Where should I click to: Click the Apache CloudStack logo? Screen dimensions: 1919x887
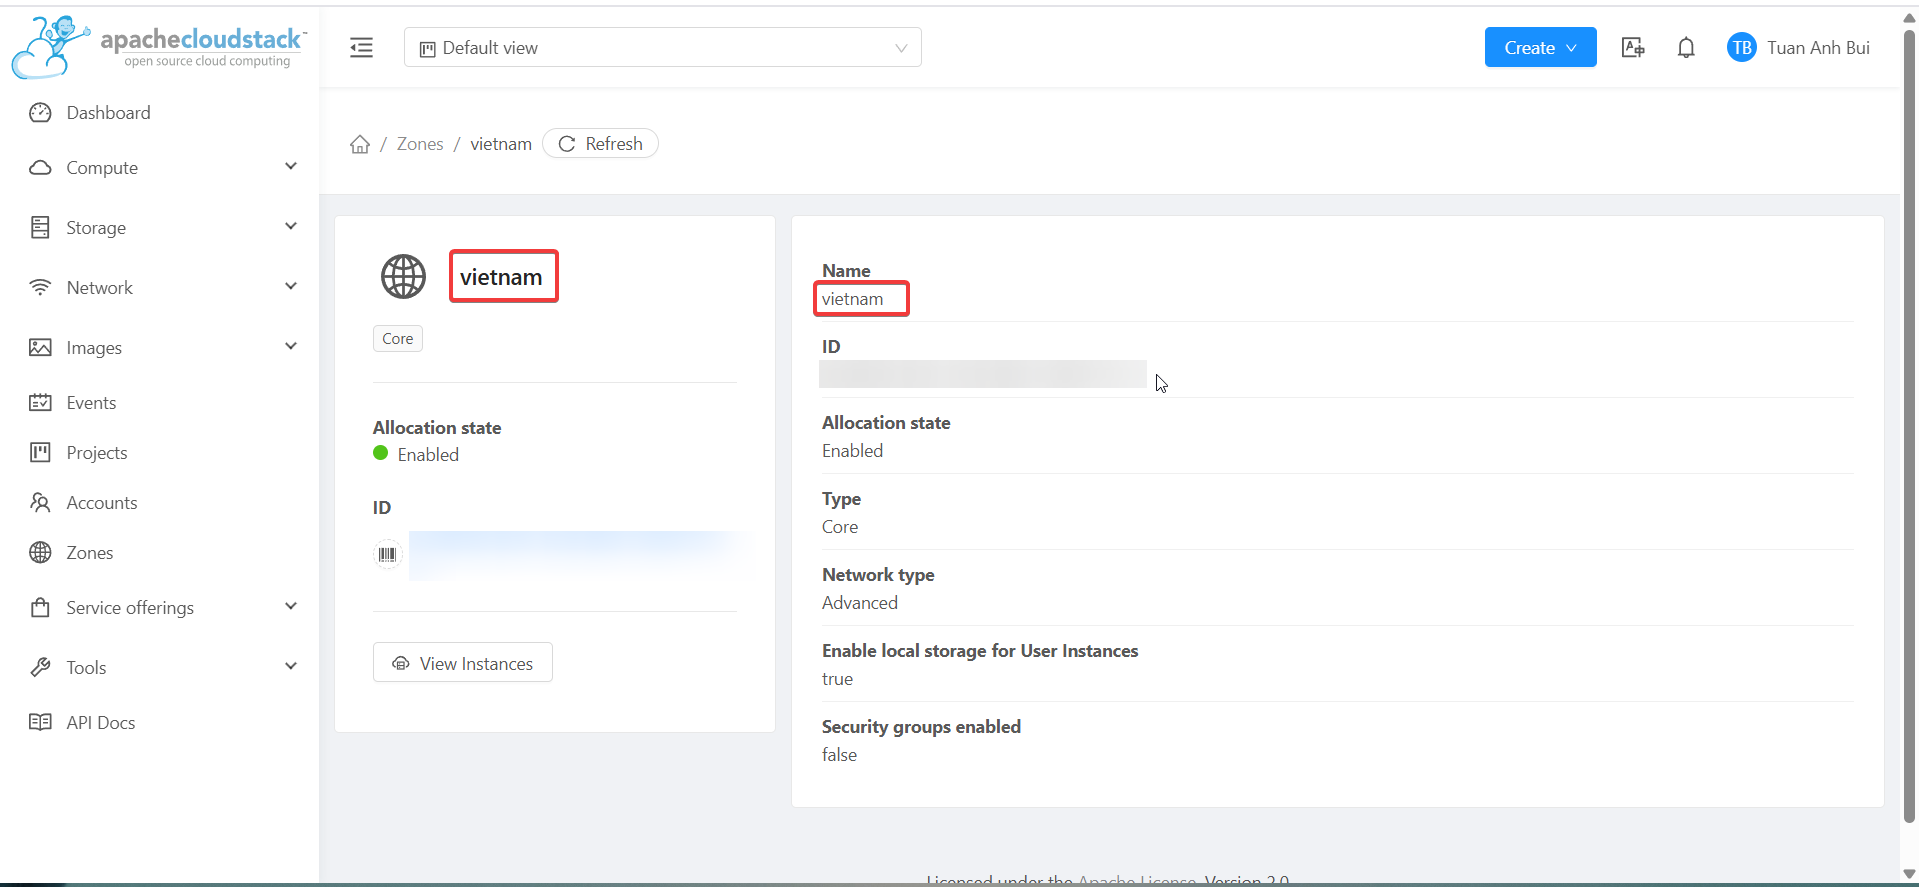160,47
